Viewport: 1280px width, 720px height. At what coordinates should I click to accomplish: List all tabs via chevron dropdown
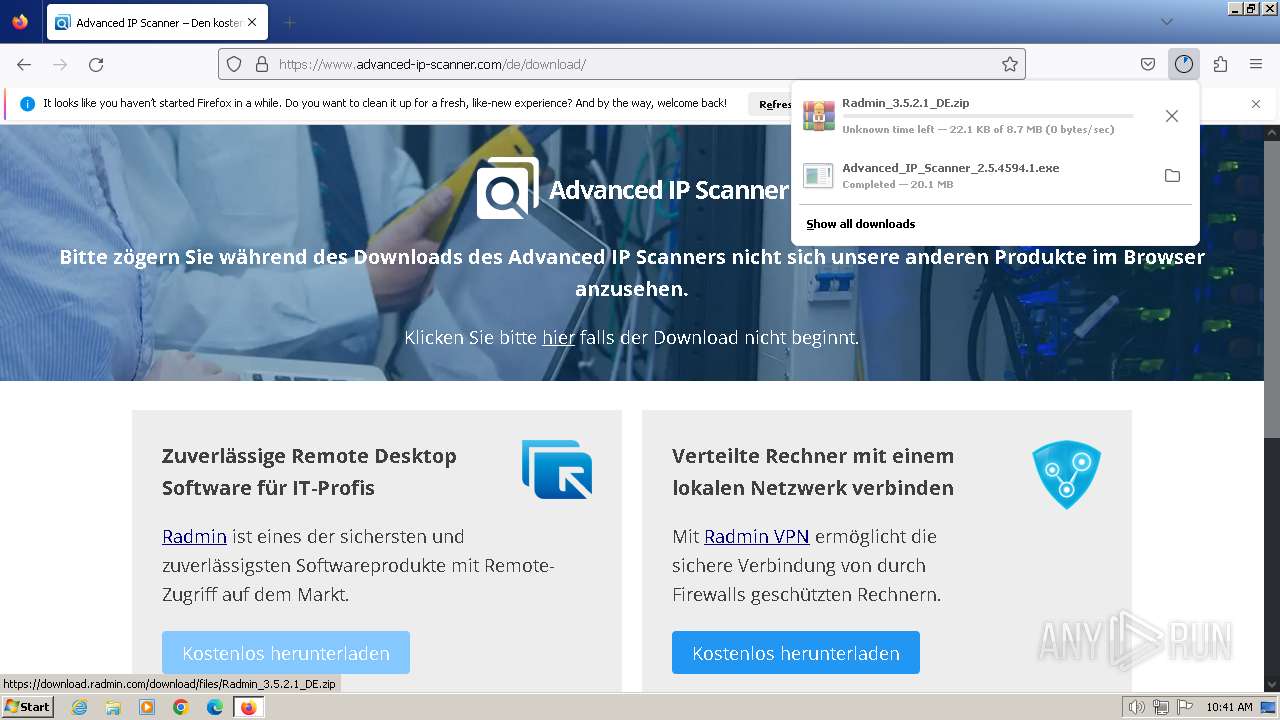click(x=1167, y=22)
